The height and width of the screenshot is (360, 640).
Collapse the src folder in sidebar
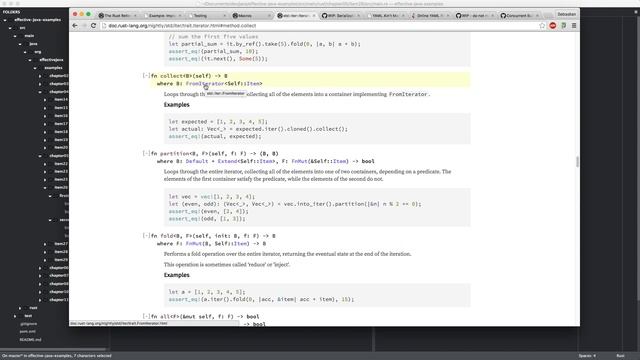[10, 28]
